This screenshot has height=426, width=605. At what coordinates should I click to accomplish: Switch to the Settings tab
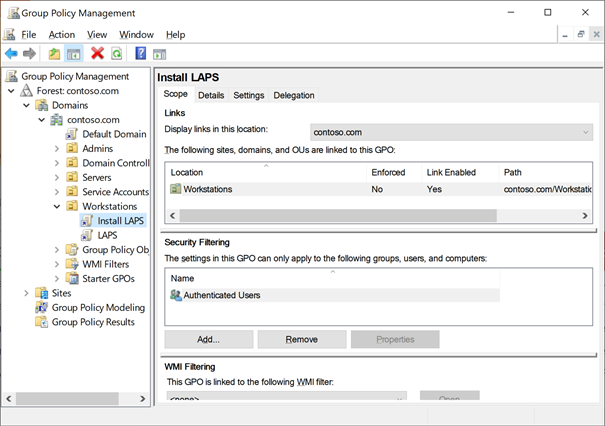click(x=249, y=95)
